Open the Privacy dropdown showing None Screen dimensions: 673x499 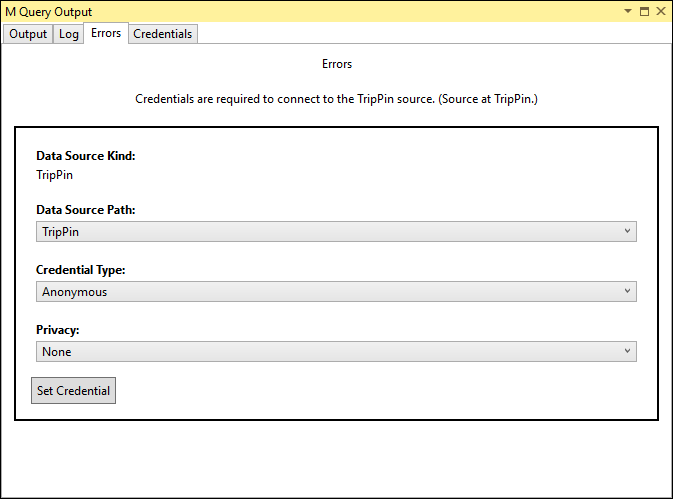tap(336, 352)
